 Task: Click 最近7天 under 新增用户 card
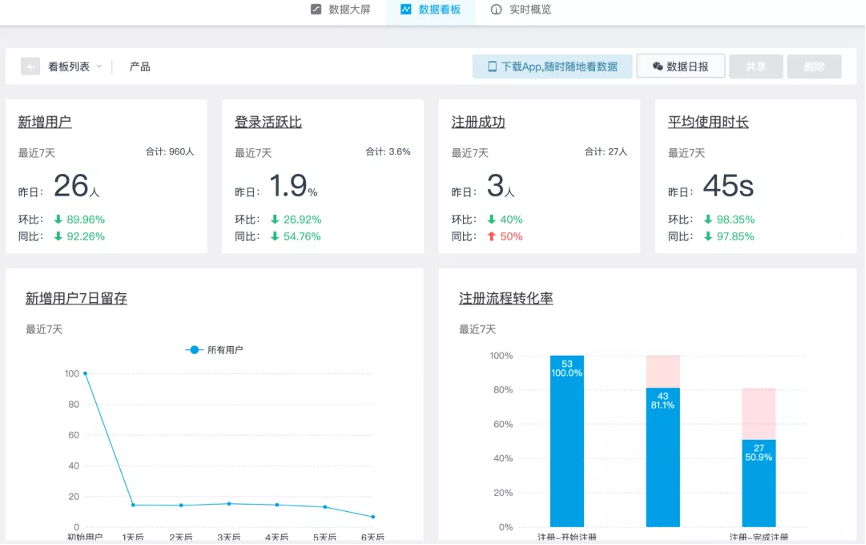click(36, 153)
